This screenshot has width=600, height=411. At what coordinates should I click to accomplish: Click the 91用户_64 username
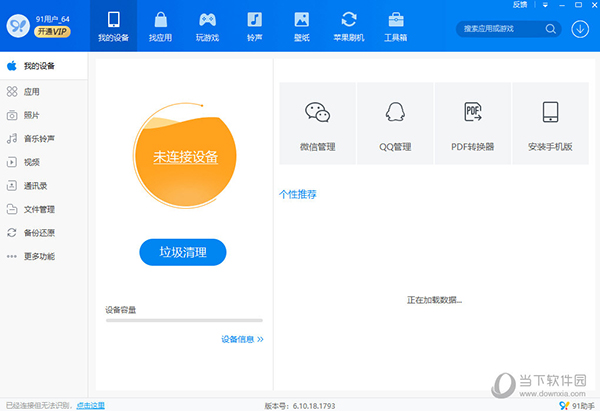pos(53,19)
